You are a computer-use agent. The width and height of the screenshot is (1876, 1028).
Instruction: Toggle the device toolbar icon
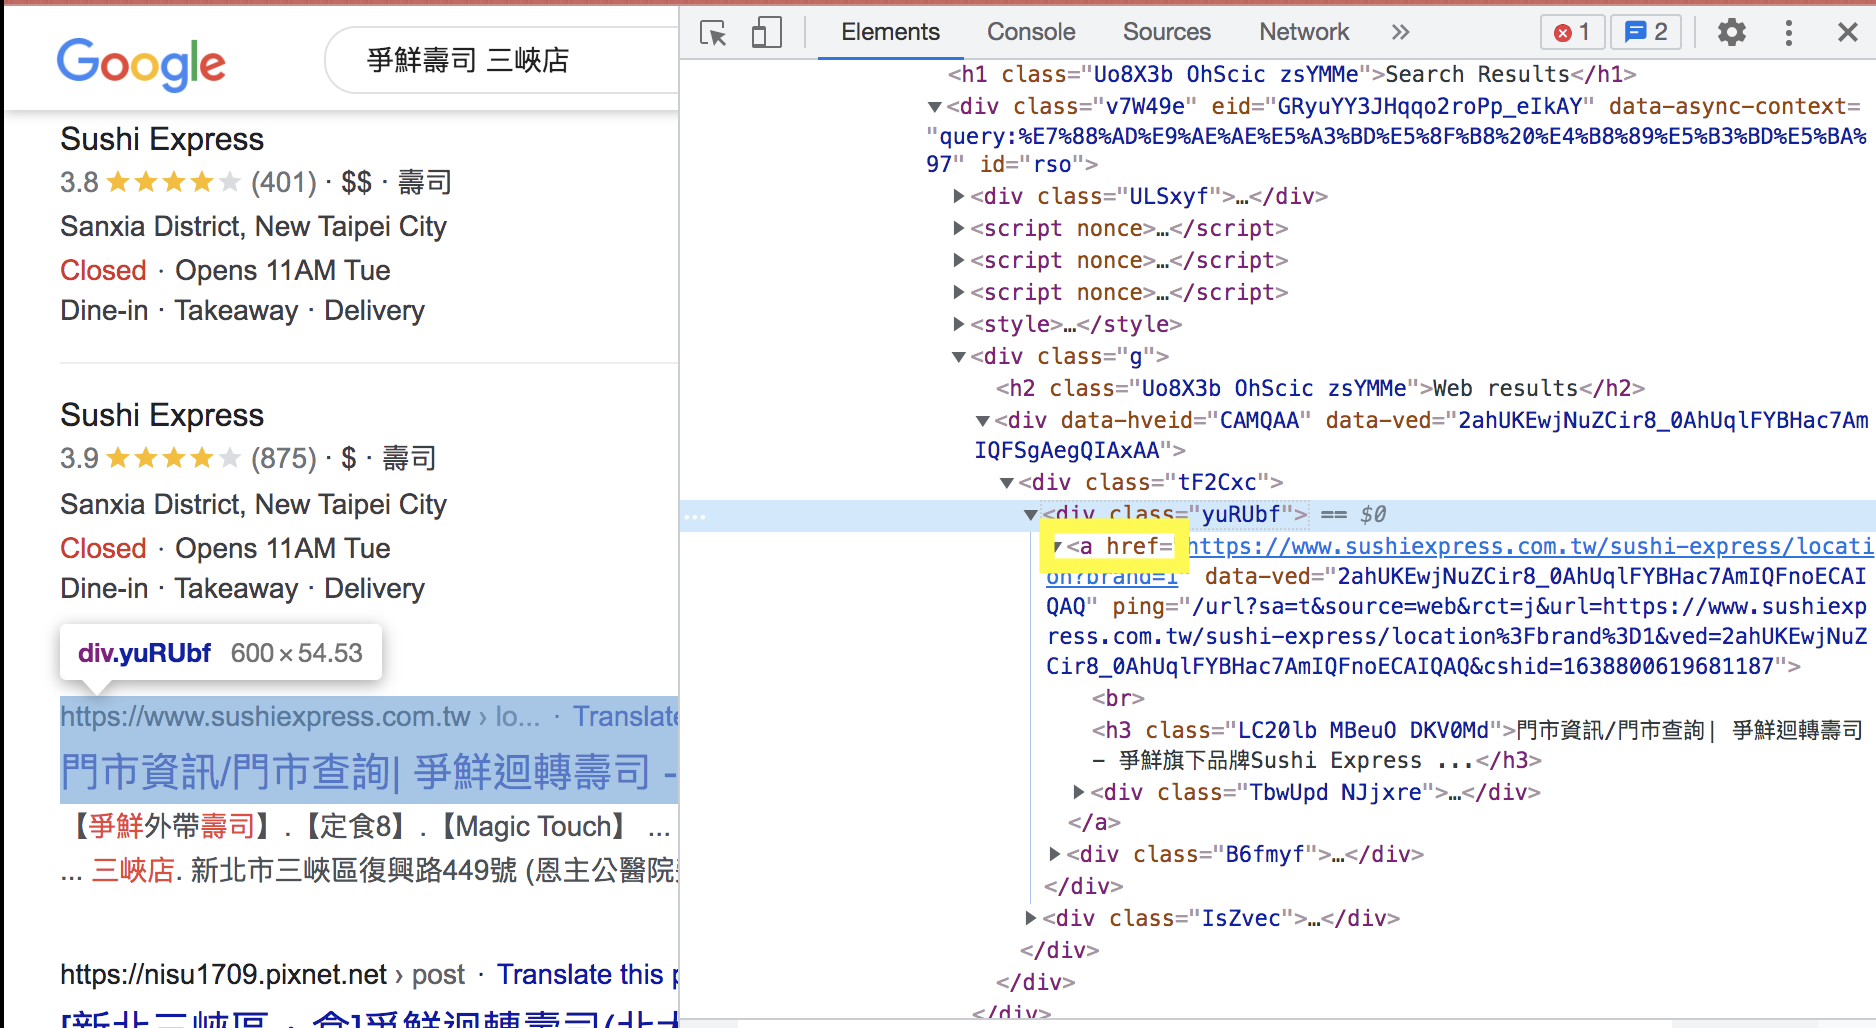coord(766,33)
